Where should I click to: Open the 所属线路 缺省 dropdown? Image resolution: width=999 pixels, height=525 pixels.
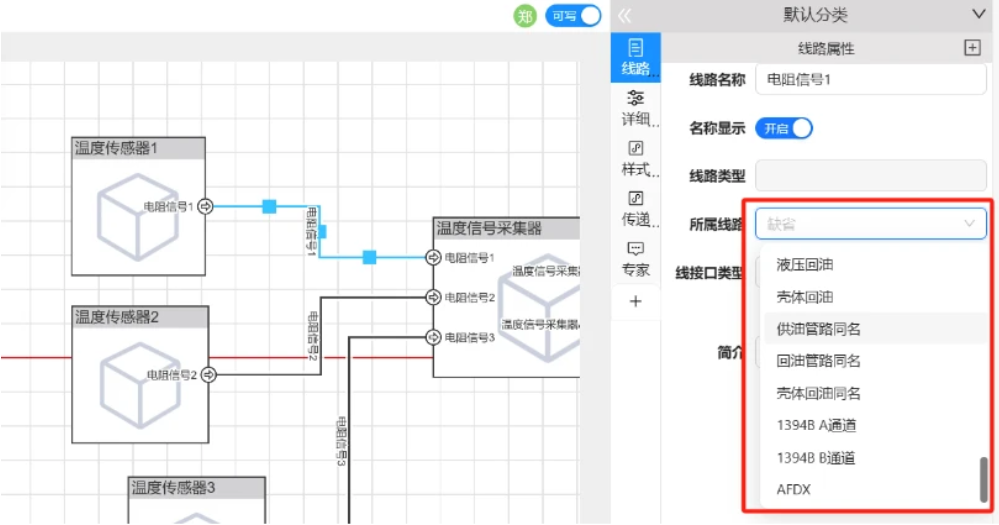(x=870, y=224)
